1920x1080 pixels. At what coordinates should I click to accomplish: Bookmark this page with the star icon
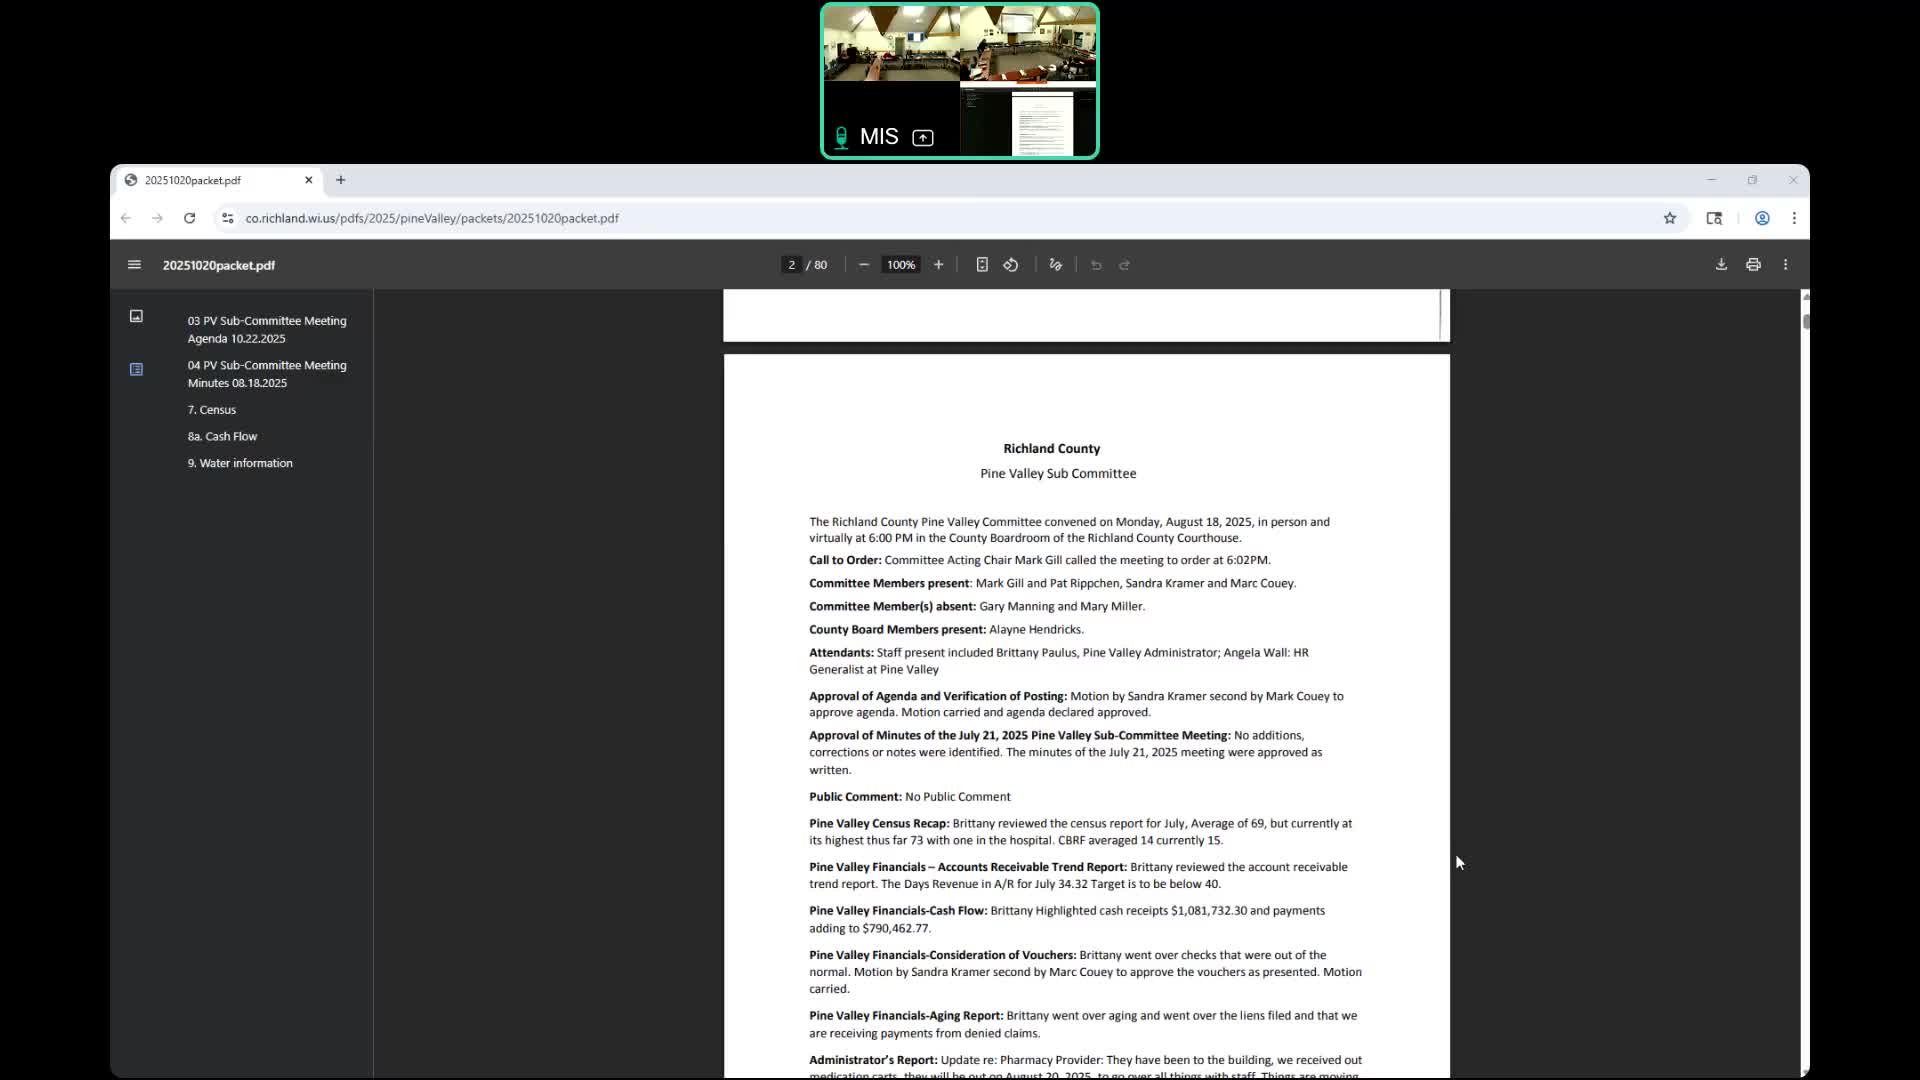click(x=1669, y=218)
